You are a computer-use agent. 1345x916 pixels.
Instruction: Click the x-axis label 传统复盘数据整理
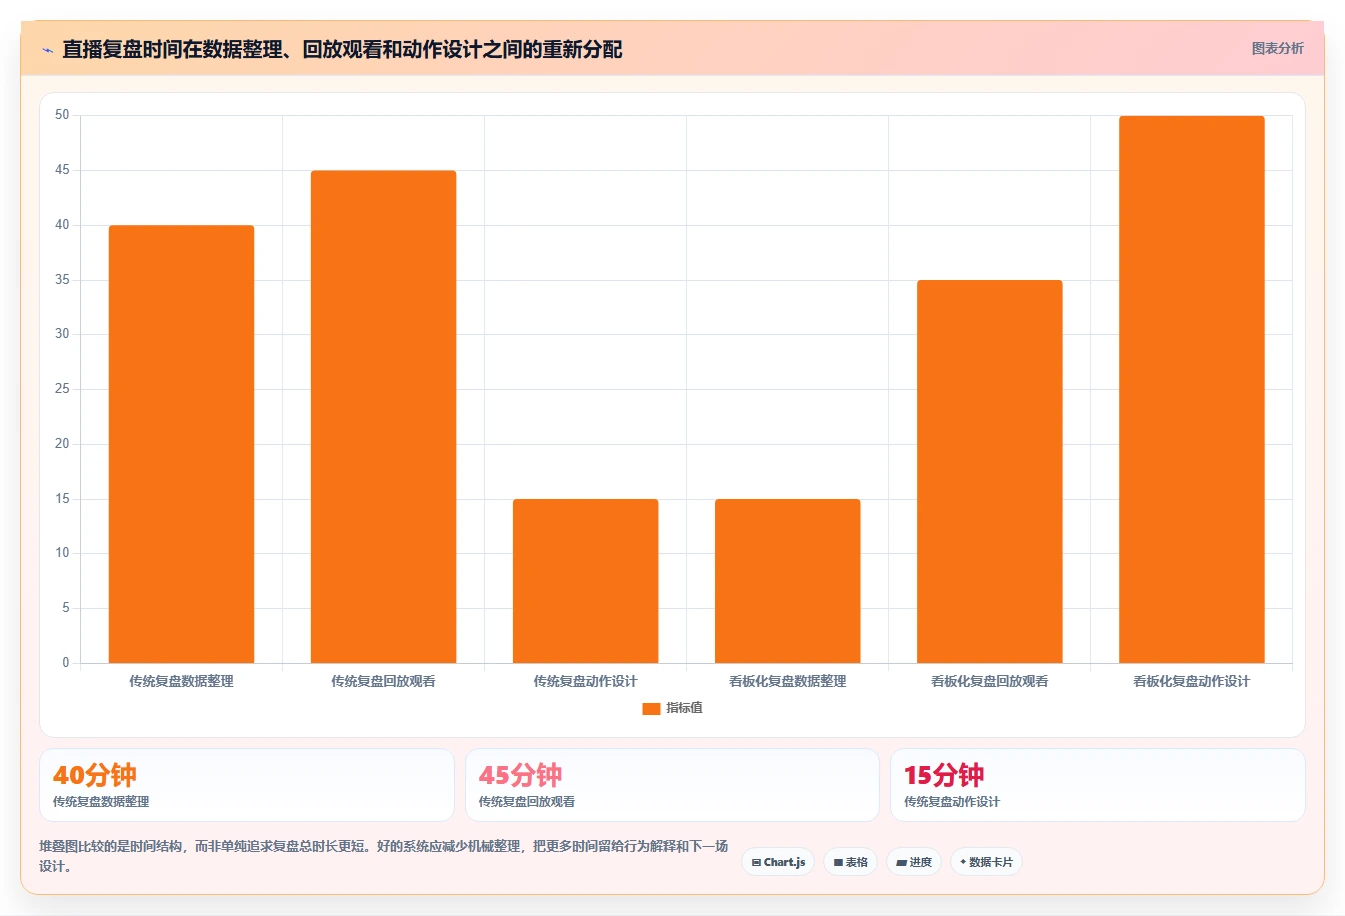[x=181, y=681]
